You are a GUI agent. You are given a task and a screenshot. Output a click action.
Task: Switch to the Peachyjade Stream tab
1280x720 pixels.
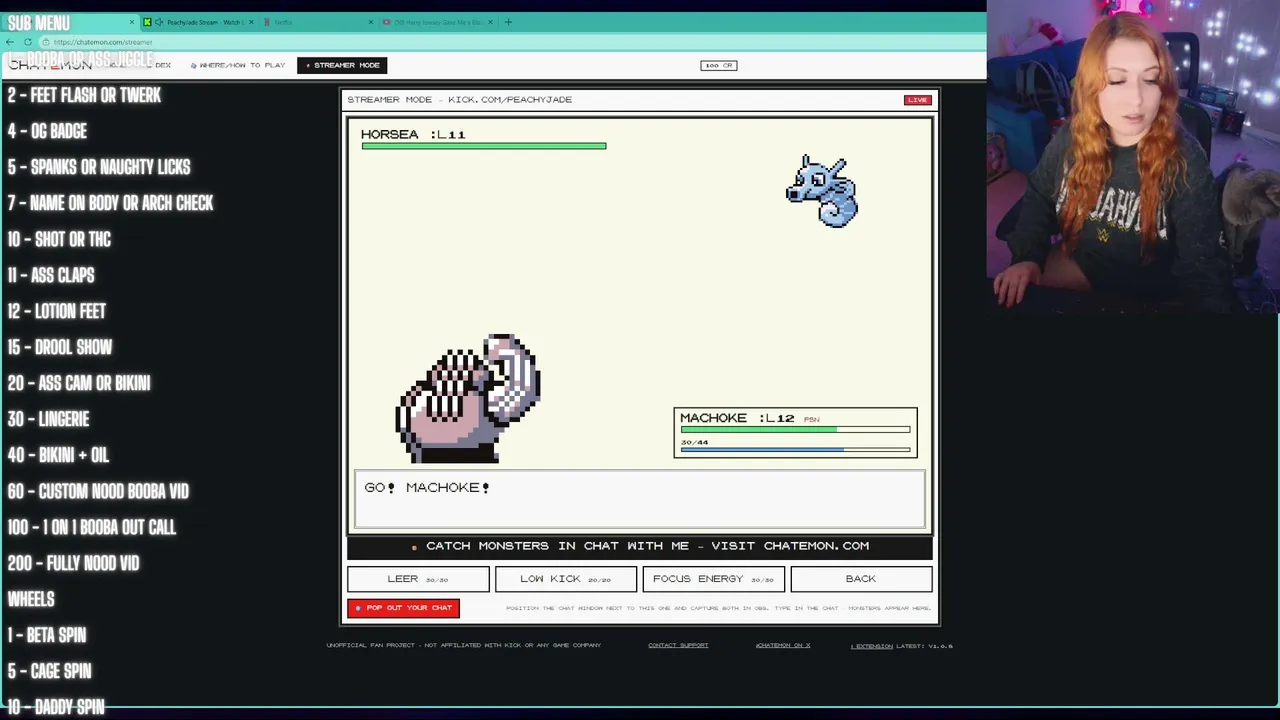pyautogui.click(x=200, y=22)
